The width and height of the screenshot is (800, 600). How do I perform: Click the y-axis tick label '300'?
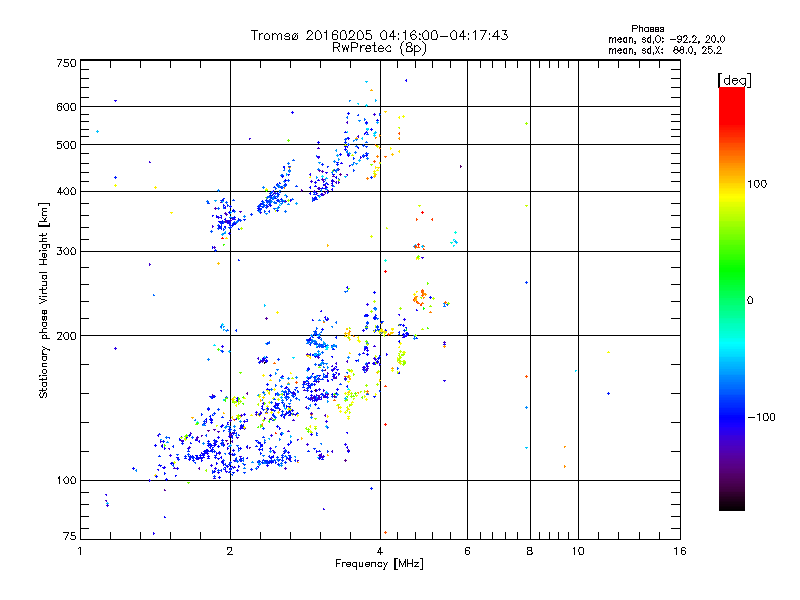[67, 251]
